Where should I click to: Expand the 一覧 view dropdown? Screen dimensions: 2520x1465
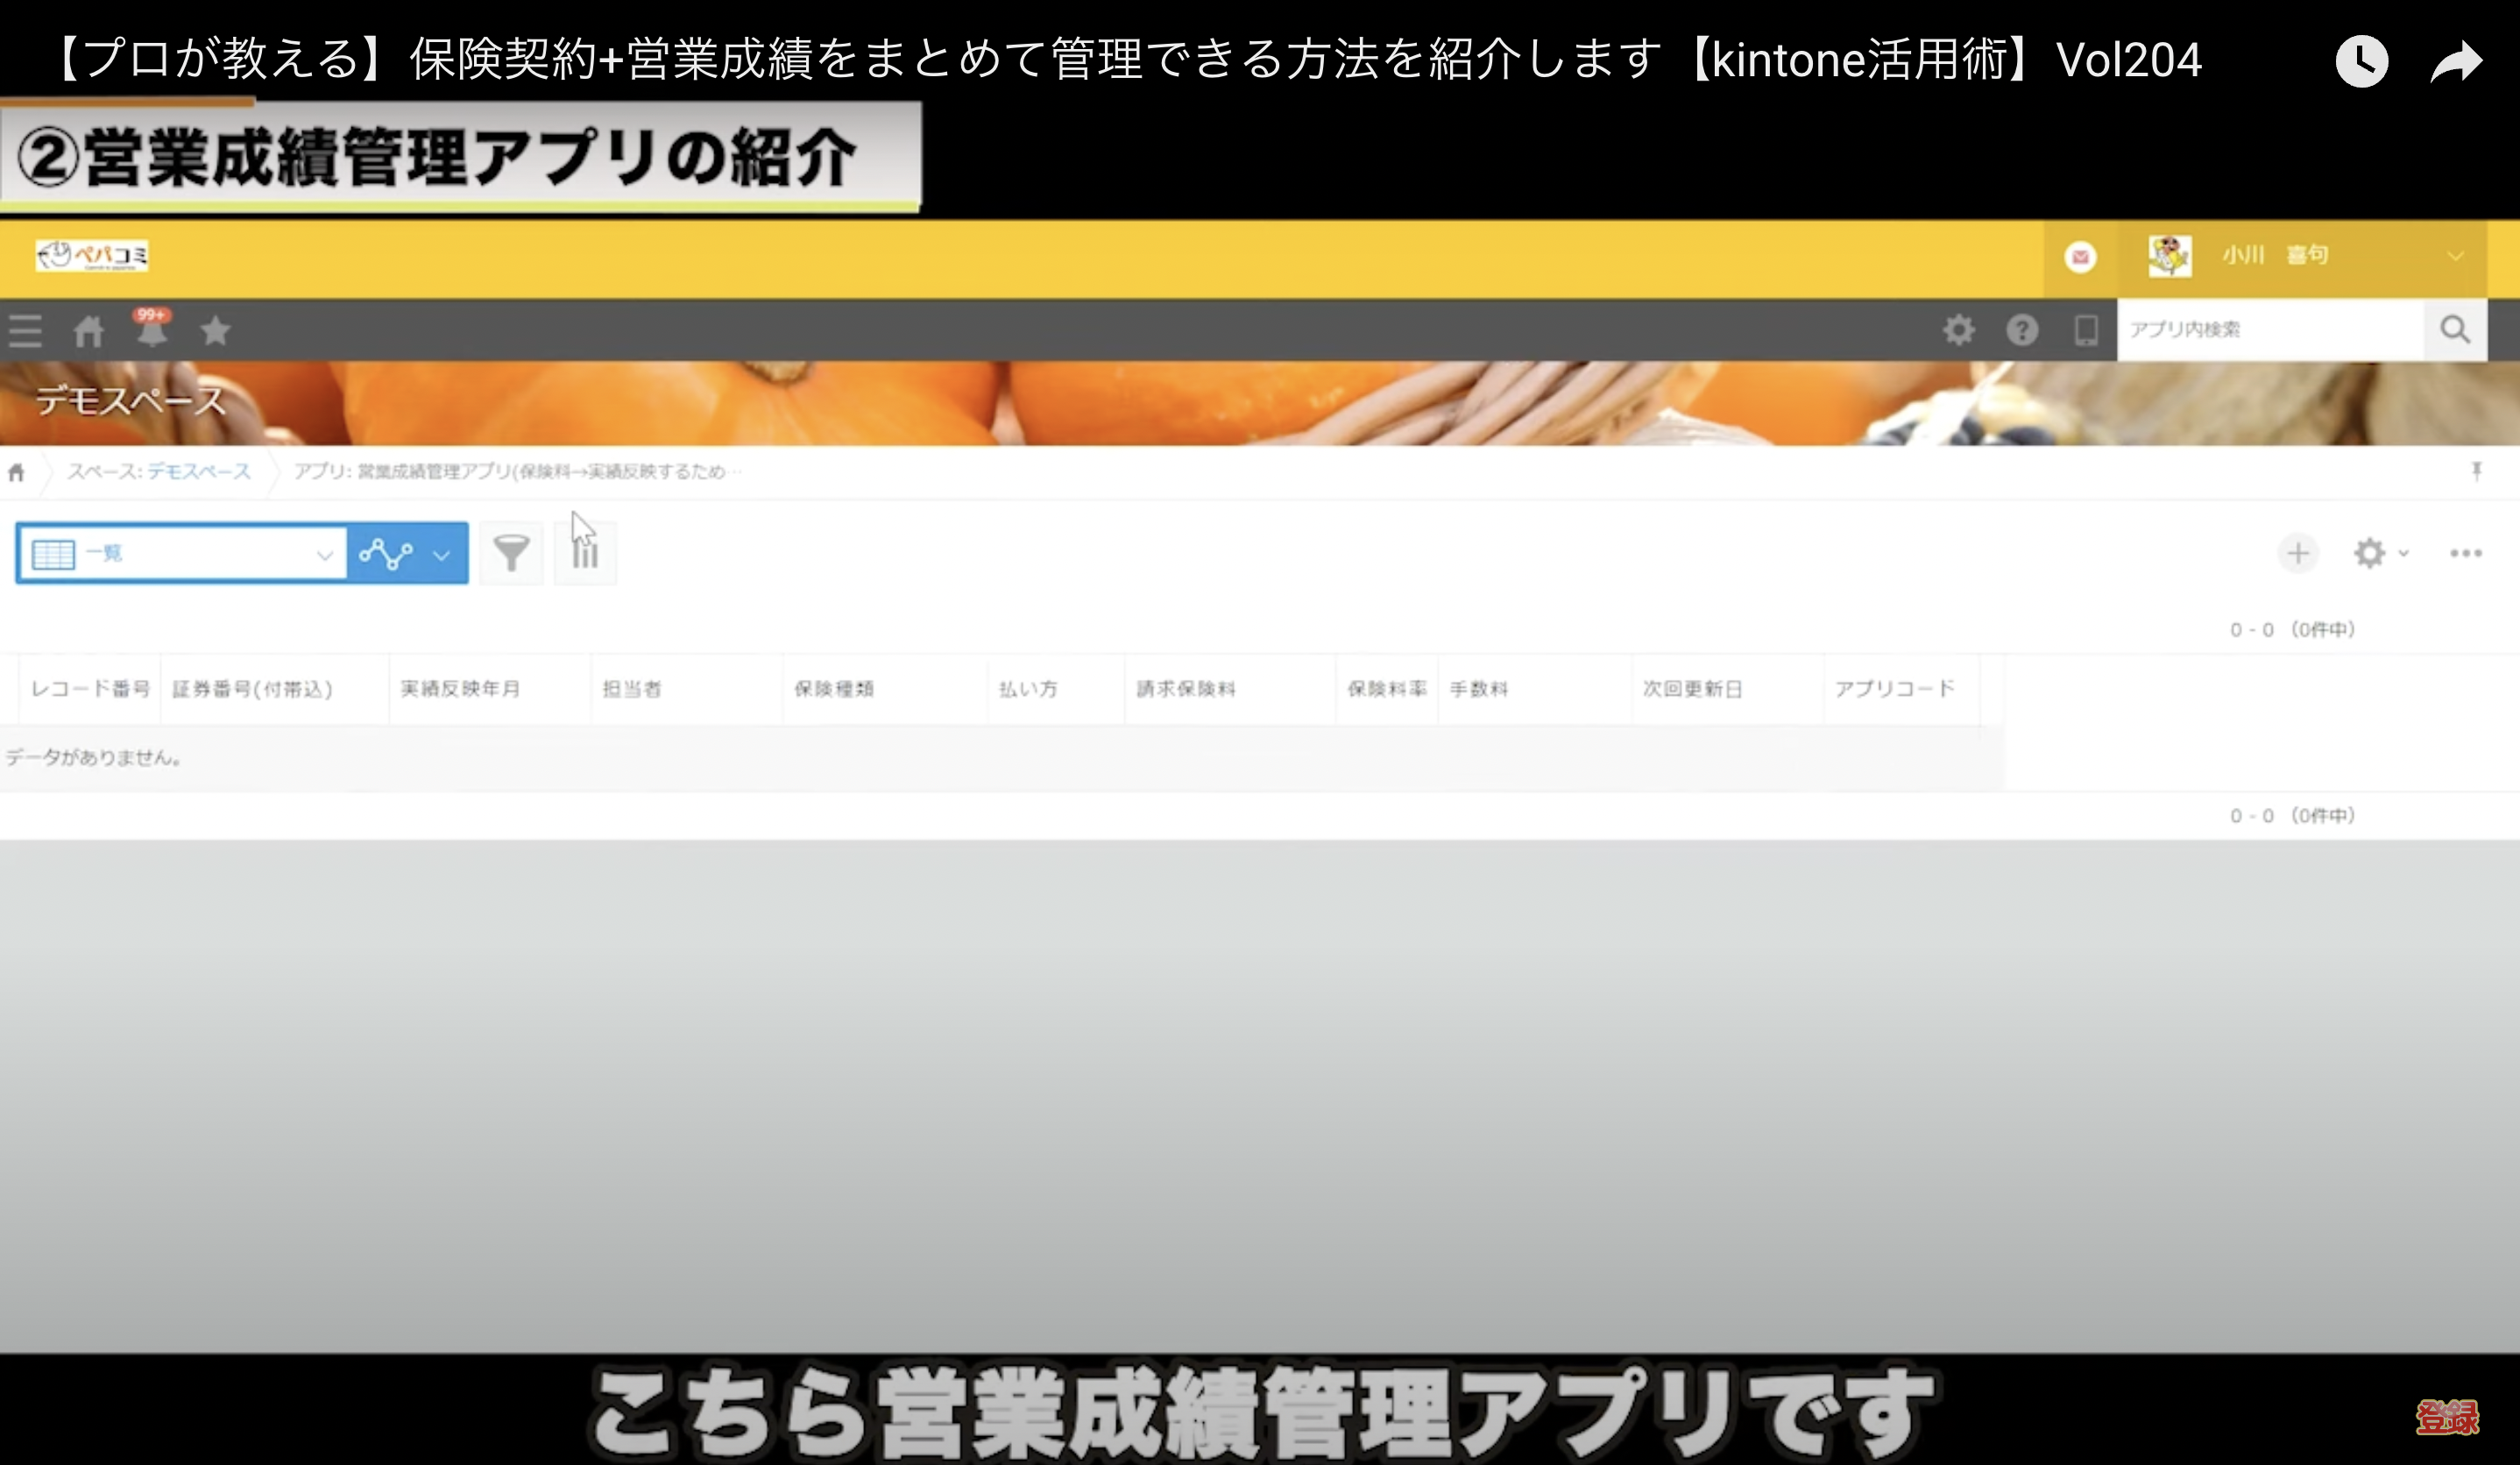[x=183, y=553]
